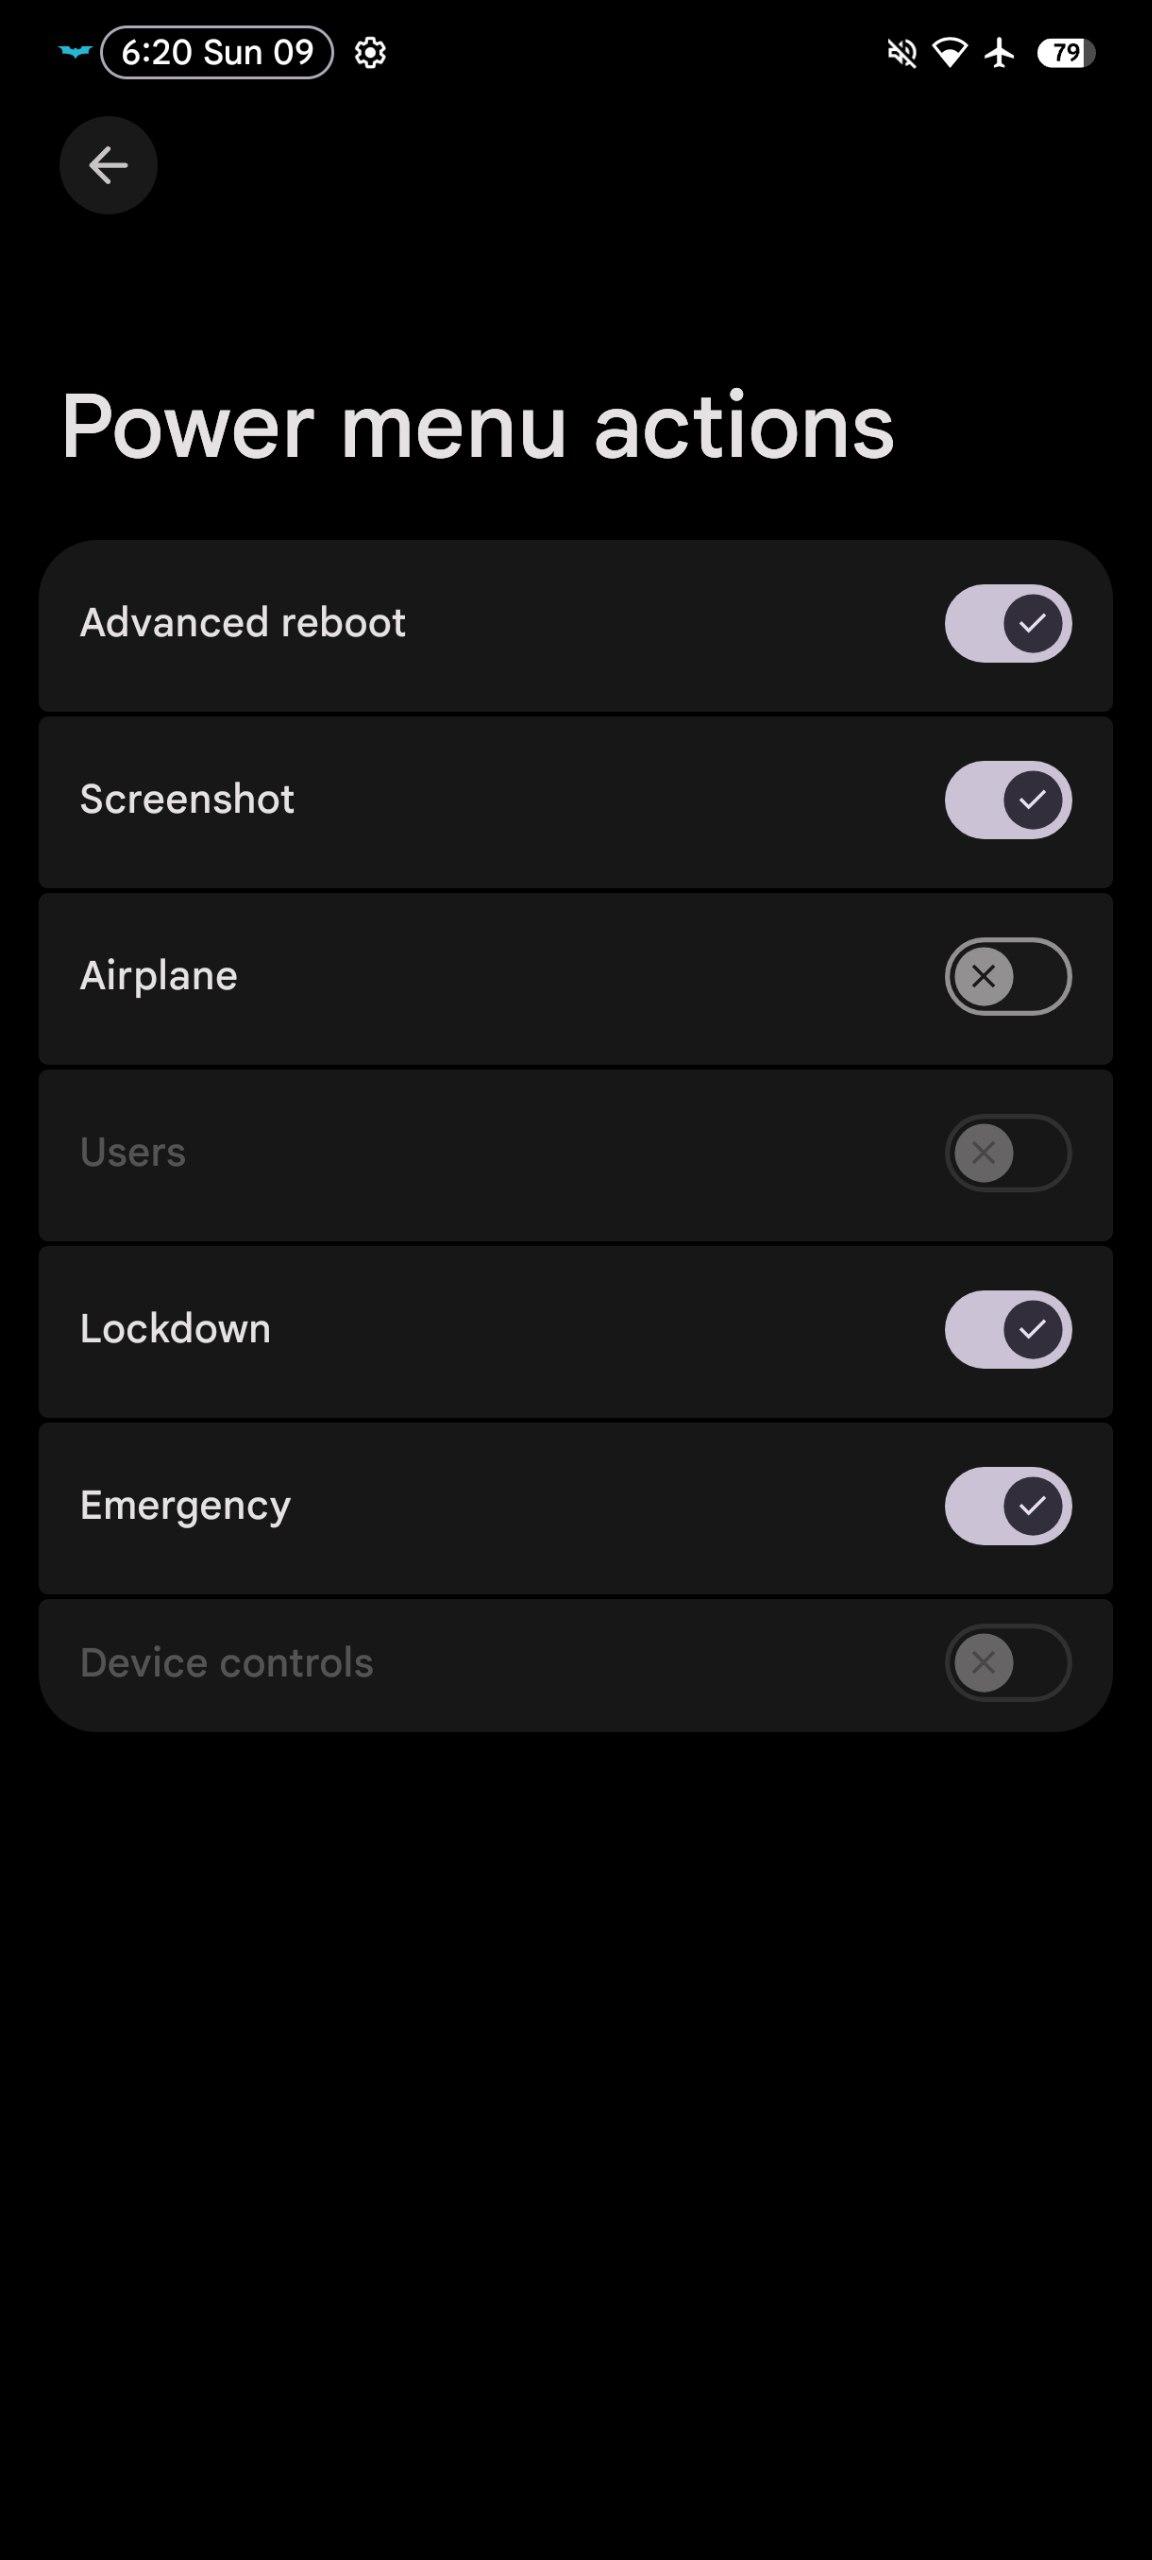Select the Advanced reboot label
The image size is (1152, 2560).
coord(243,623)
